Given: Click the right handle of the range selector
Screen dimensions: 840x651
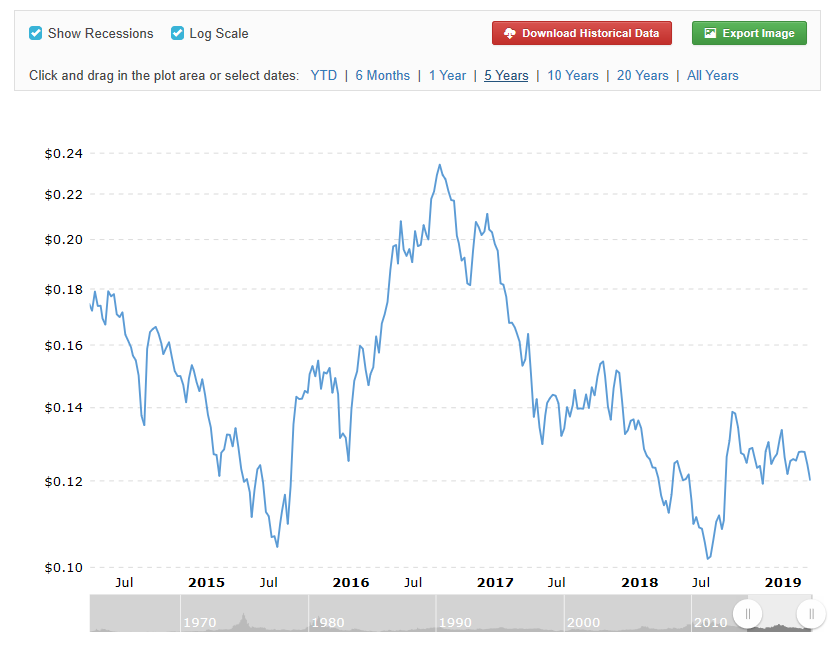Looking at the screenshot, I should [x=810, y=613].
